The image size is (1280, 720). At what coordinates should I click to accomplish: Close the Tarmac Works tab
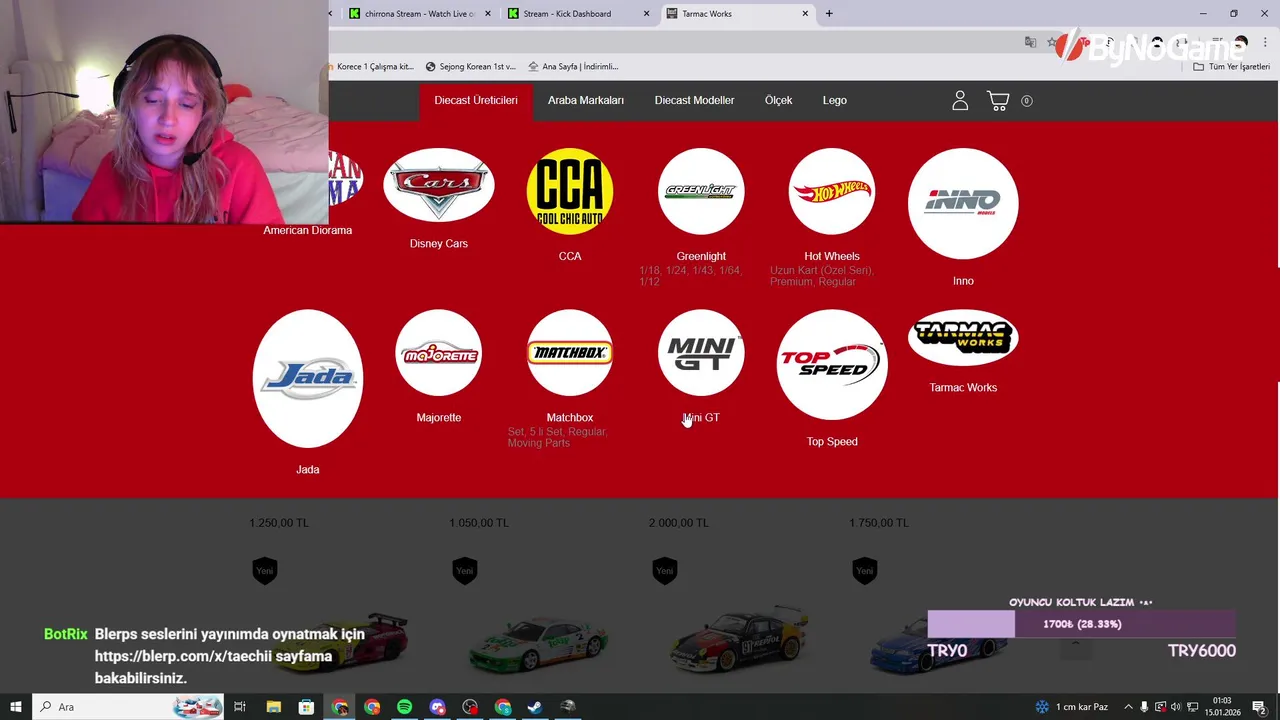[x=805, y=14]
